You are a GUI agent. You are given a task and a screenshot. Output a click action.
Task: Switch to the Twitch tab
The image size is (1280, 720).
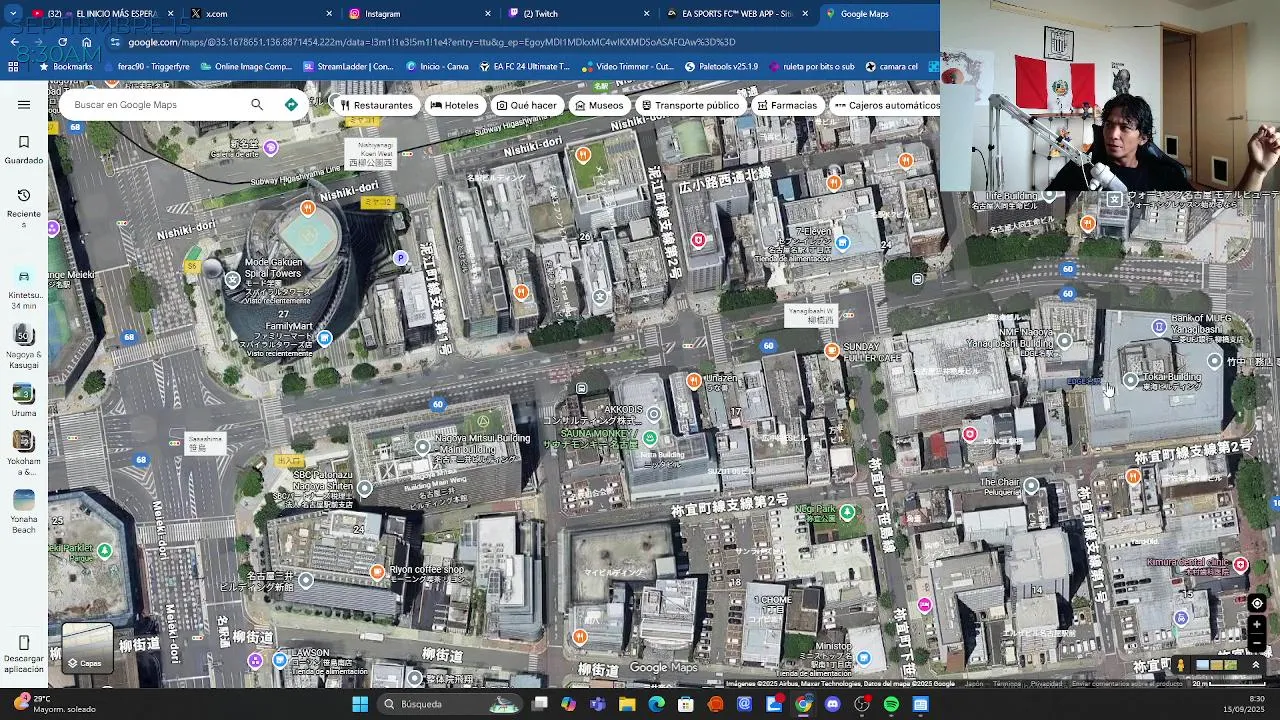click(x=579, y=14)
